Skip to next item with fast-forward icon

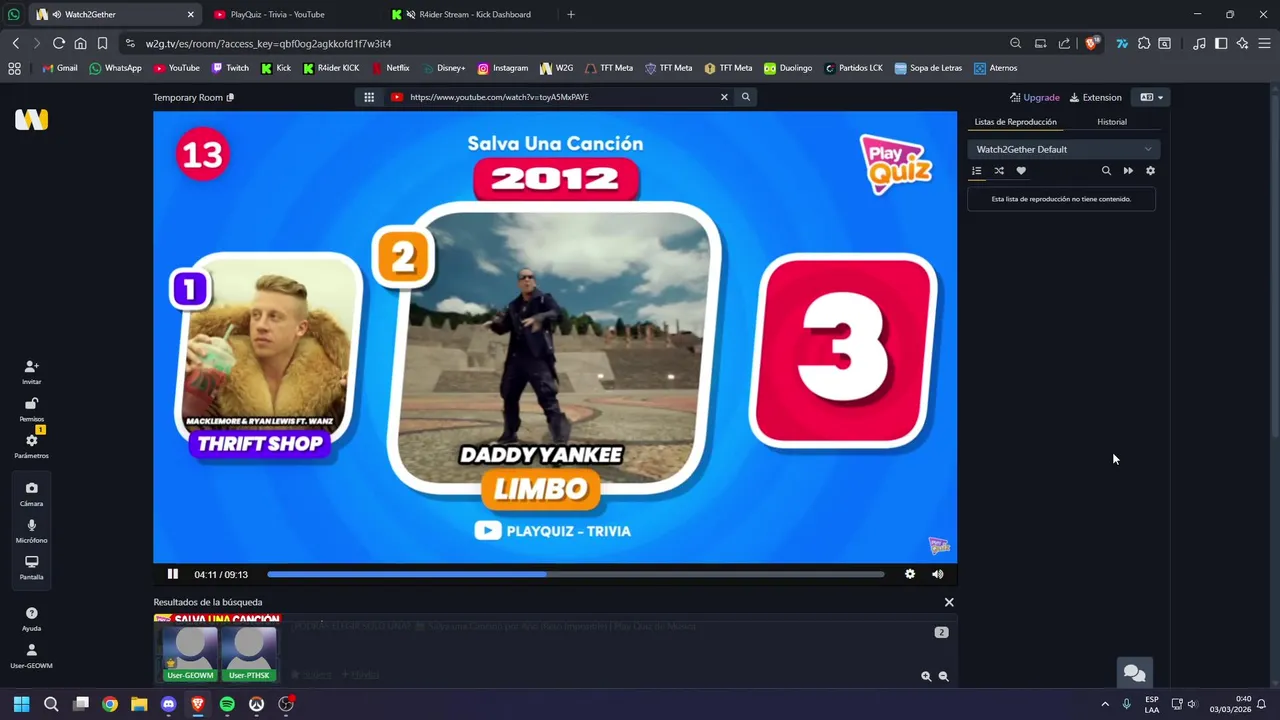click(x=1128, y=171)
